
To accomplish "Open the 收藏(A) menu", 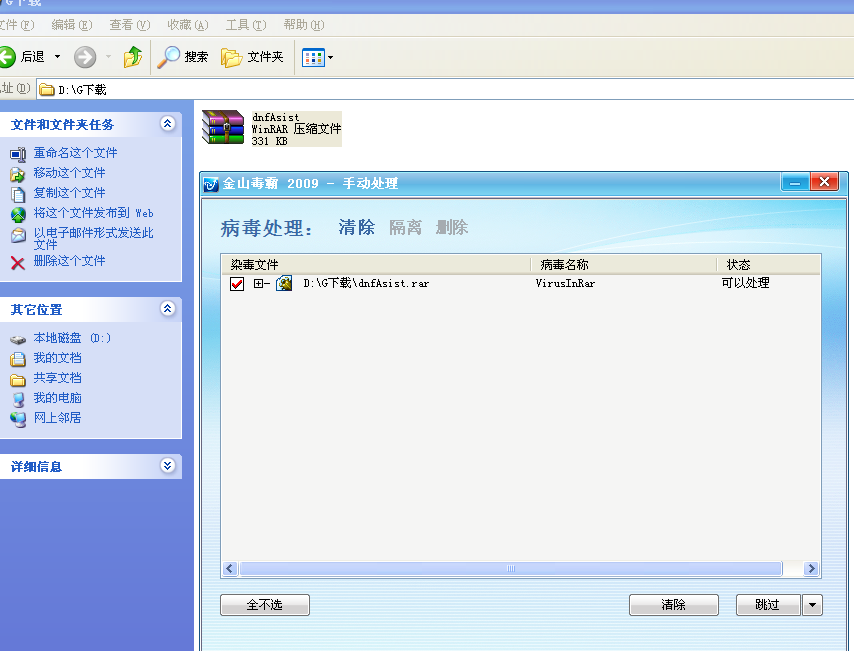I will click(x=187, y=25).
